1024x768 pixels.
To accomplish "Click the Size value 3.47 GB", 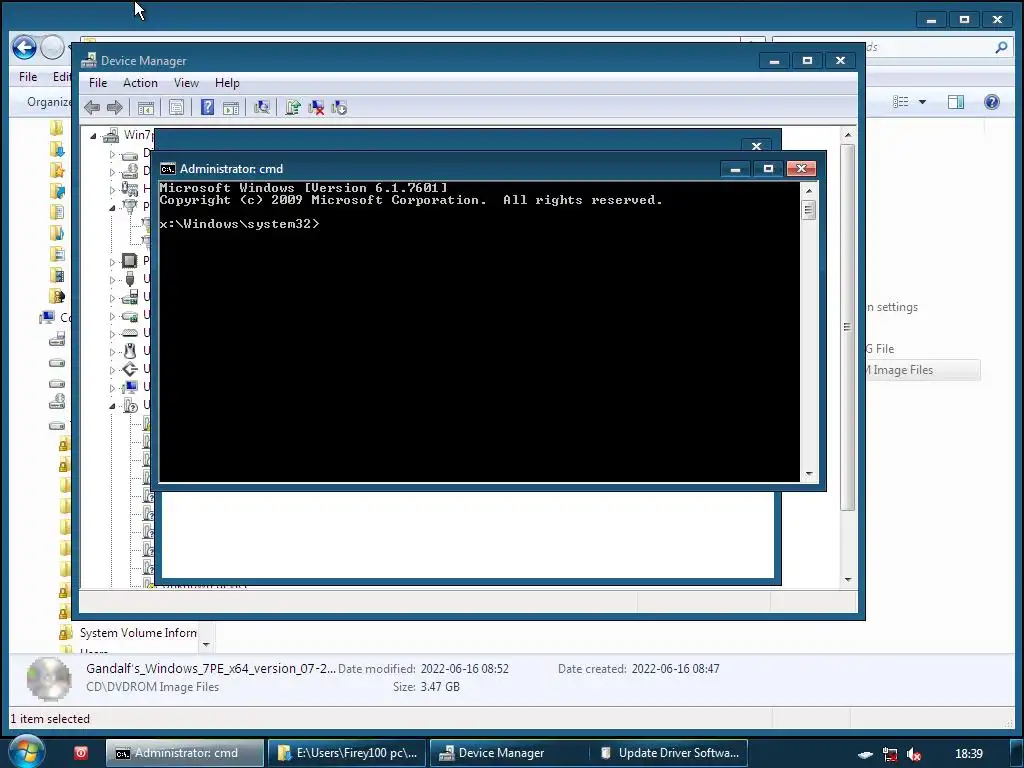I will pyautogui.click(x=440, y=687).
